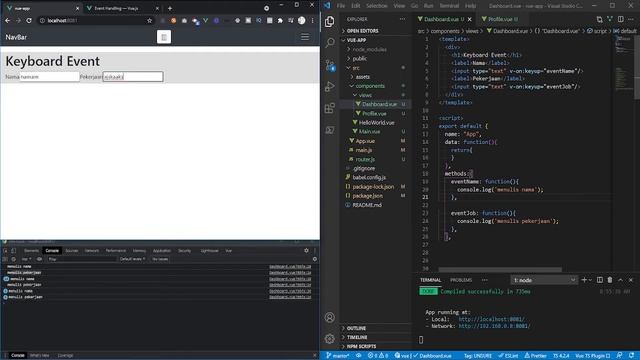Open console settings gear in DevTools
640x360 pixels.
click(315, 259)
